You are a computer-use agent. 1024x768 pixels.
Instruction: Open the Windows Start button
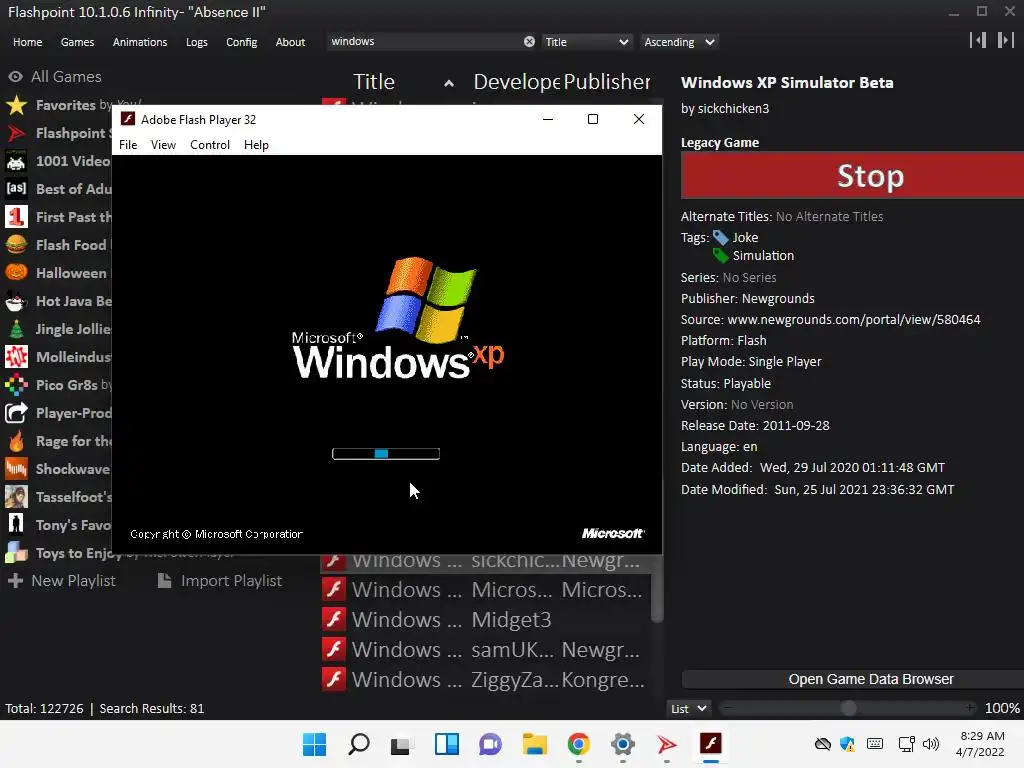point(314,744)
